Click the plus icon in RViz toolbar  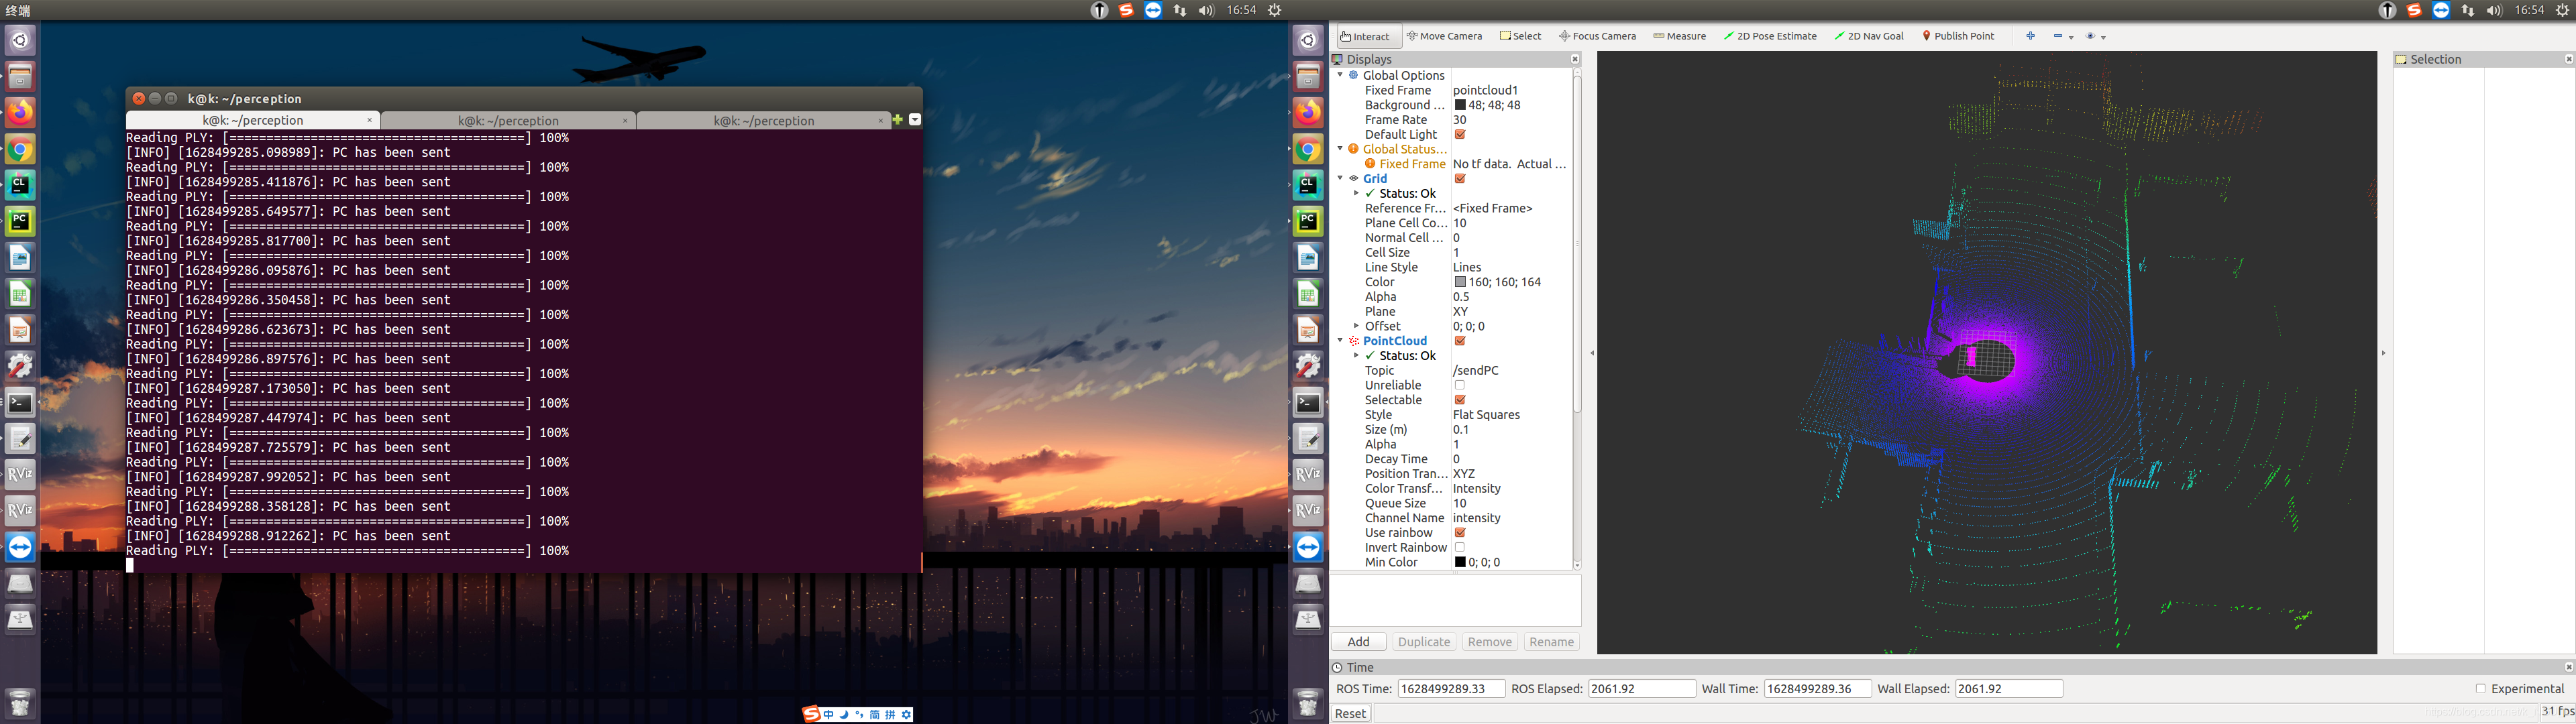tap(2030, 36)
